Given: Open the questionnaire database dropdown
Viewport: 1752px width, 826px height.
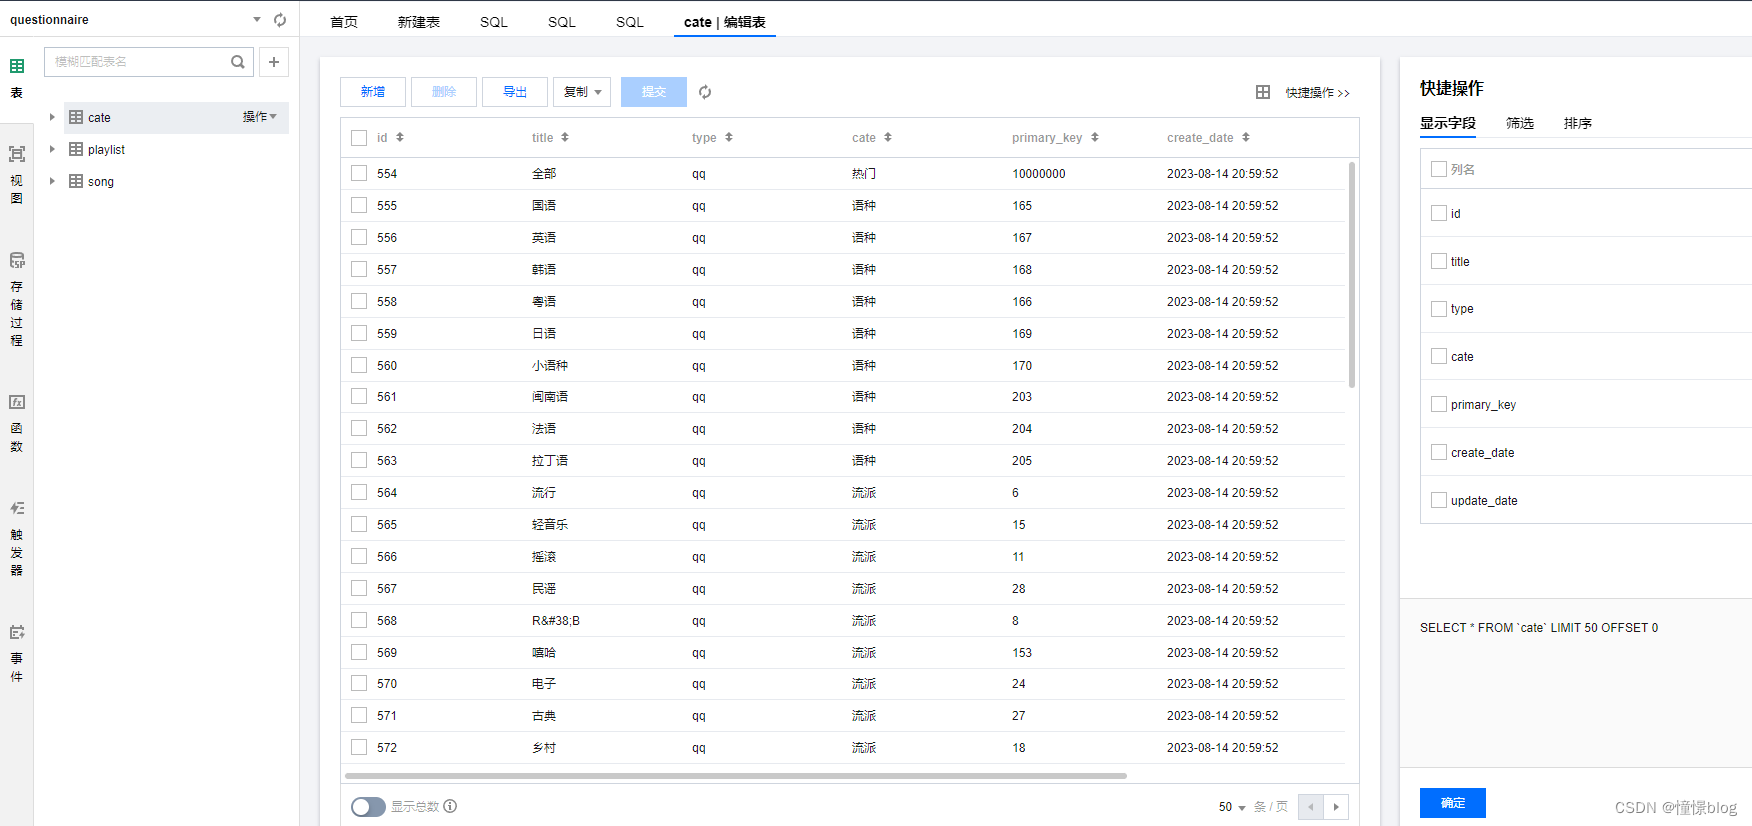Looking at the screenshot, I should click(x=257, y=20).
